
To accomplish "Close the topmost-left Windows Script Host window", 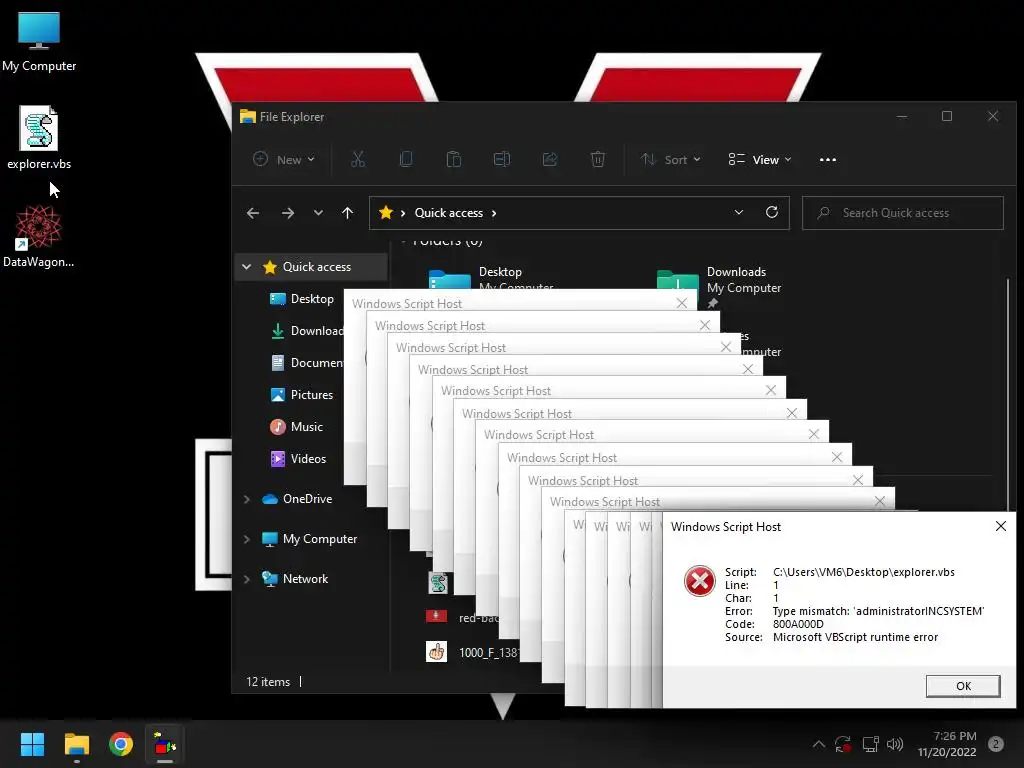I will (x=682, y=303).
